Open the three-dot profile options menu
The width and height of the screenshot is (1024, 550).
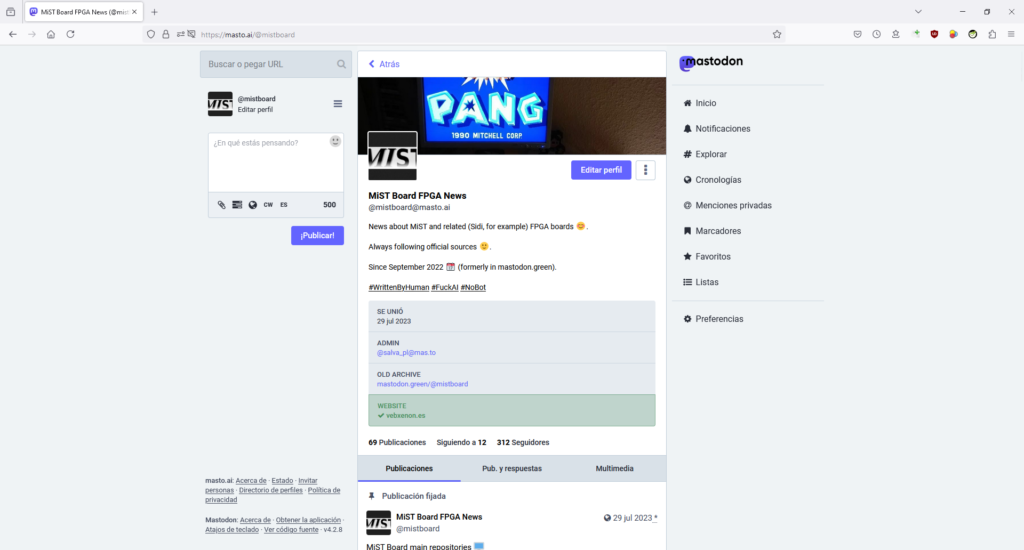point(645,170)
